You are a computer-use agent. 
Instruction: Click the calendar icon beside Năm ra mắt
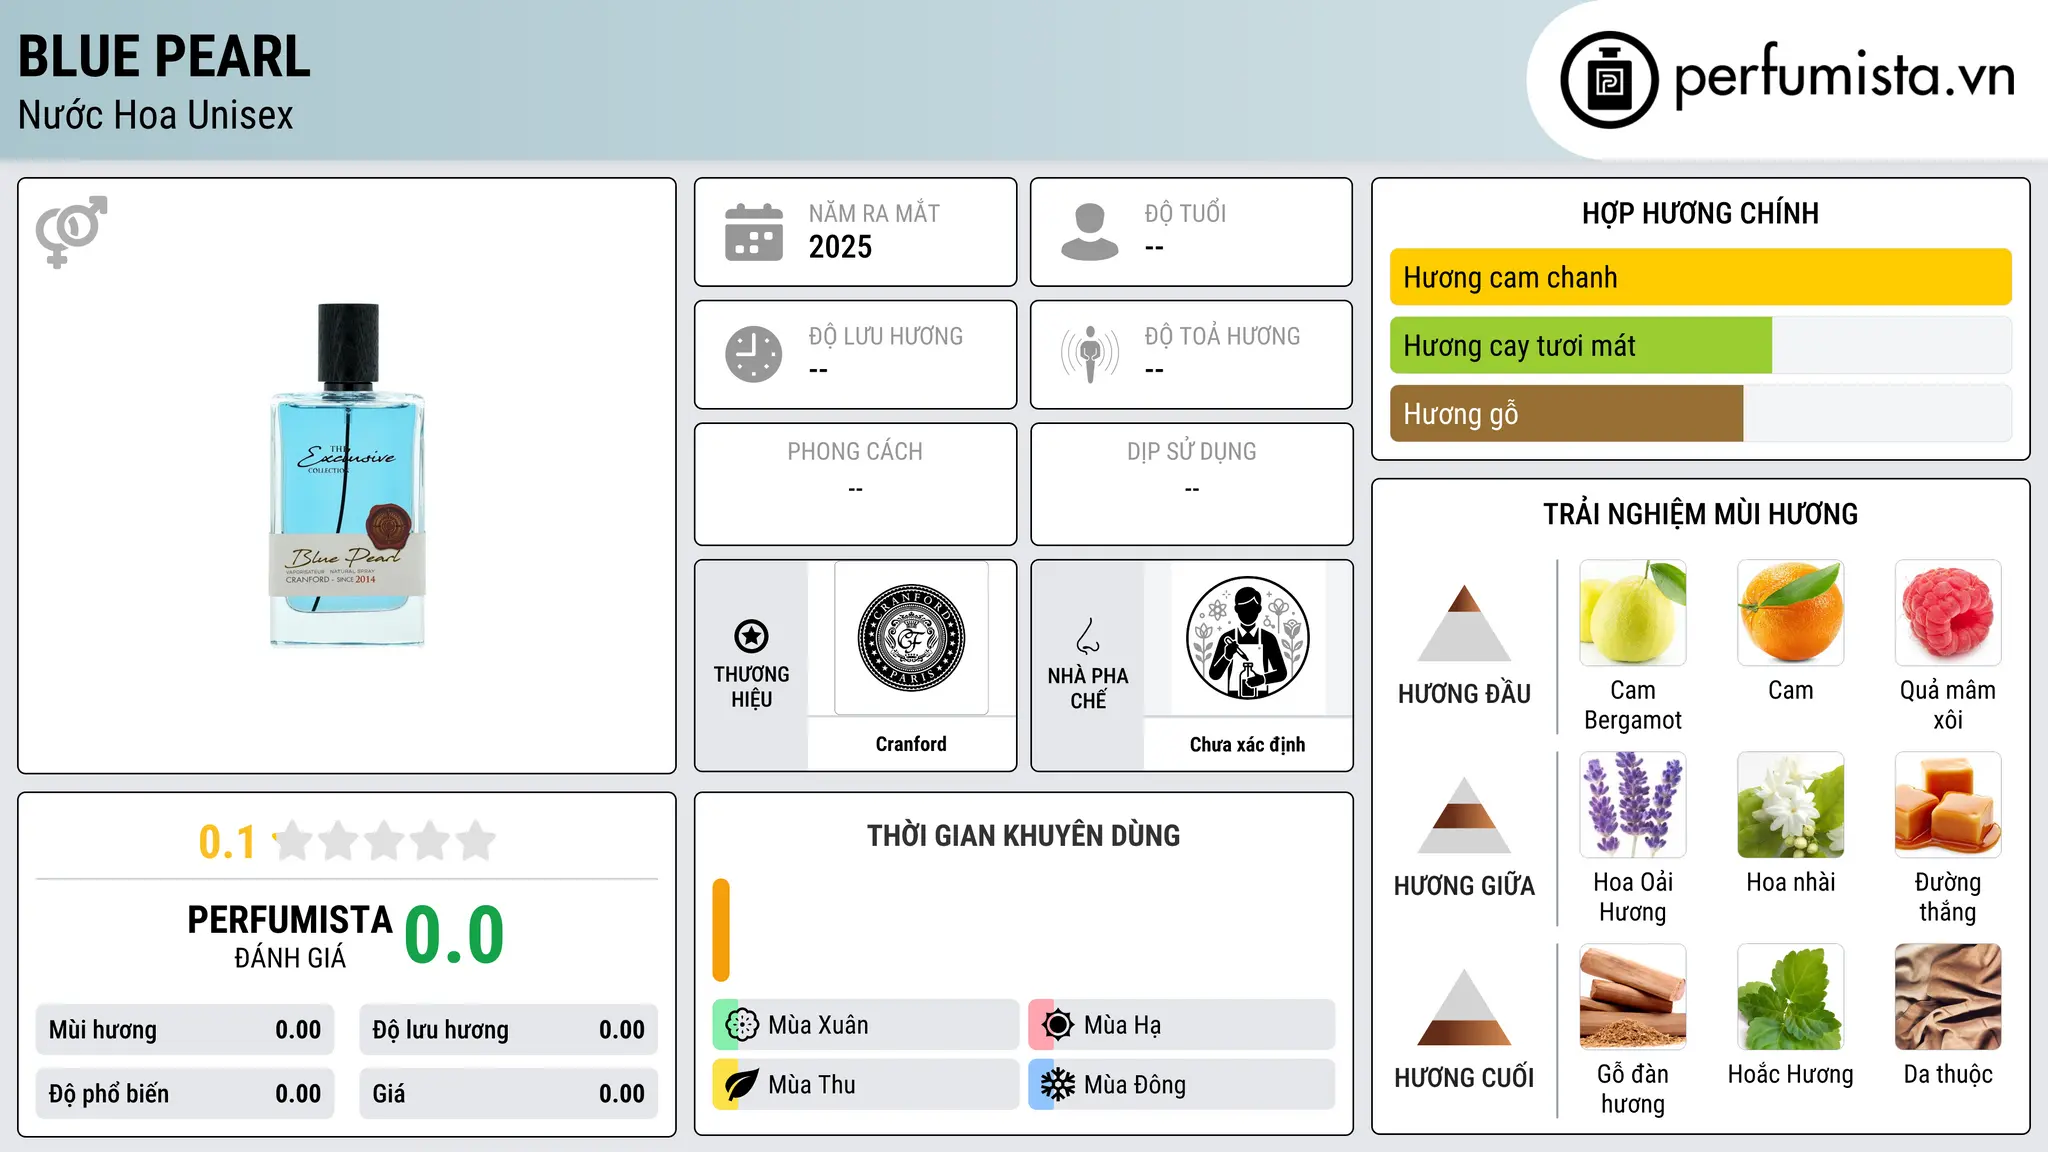pyautogui.click(x=754, y=232)
